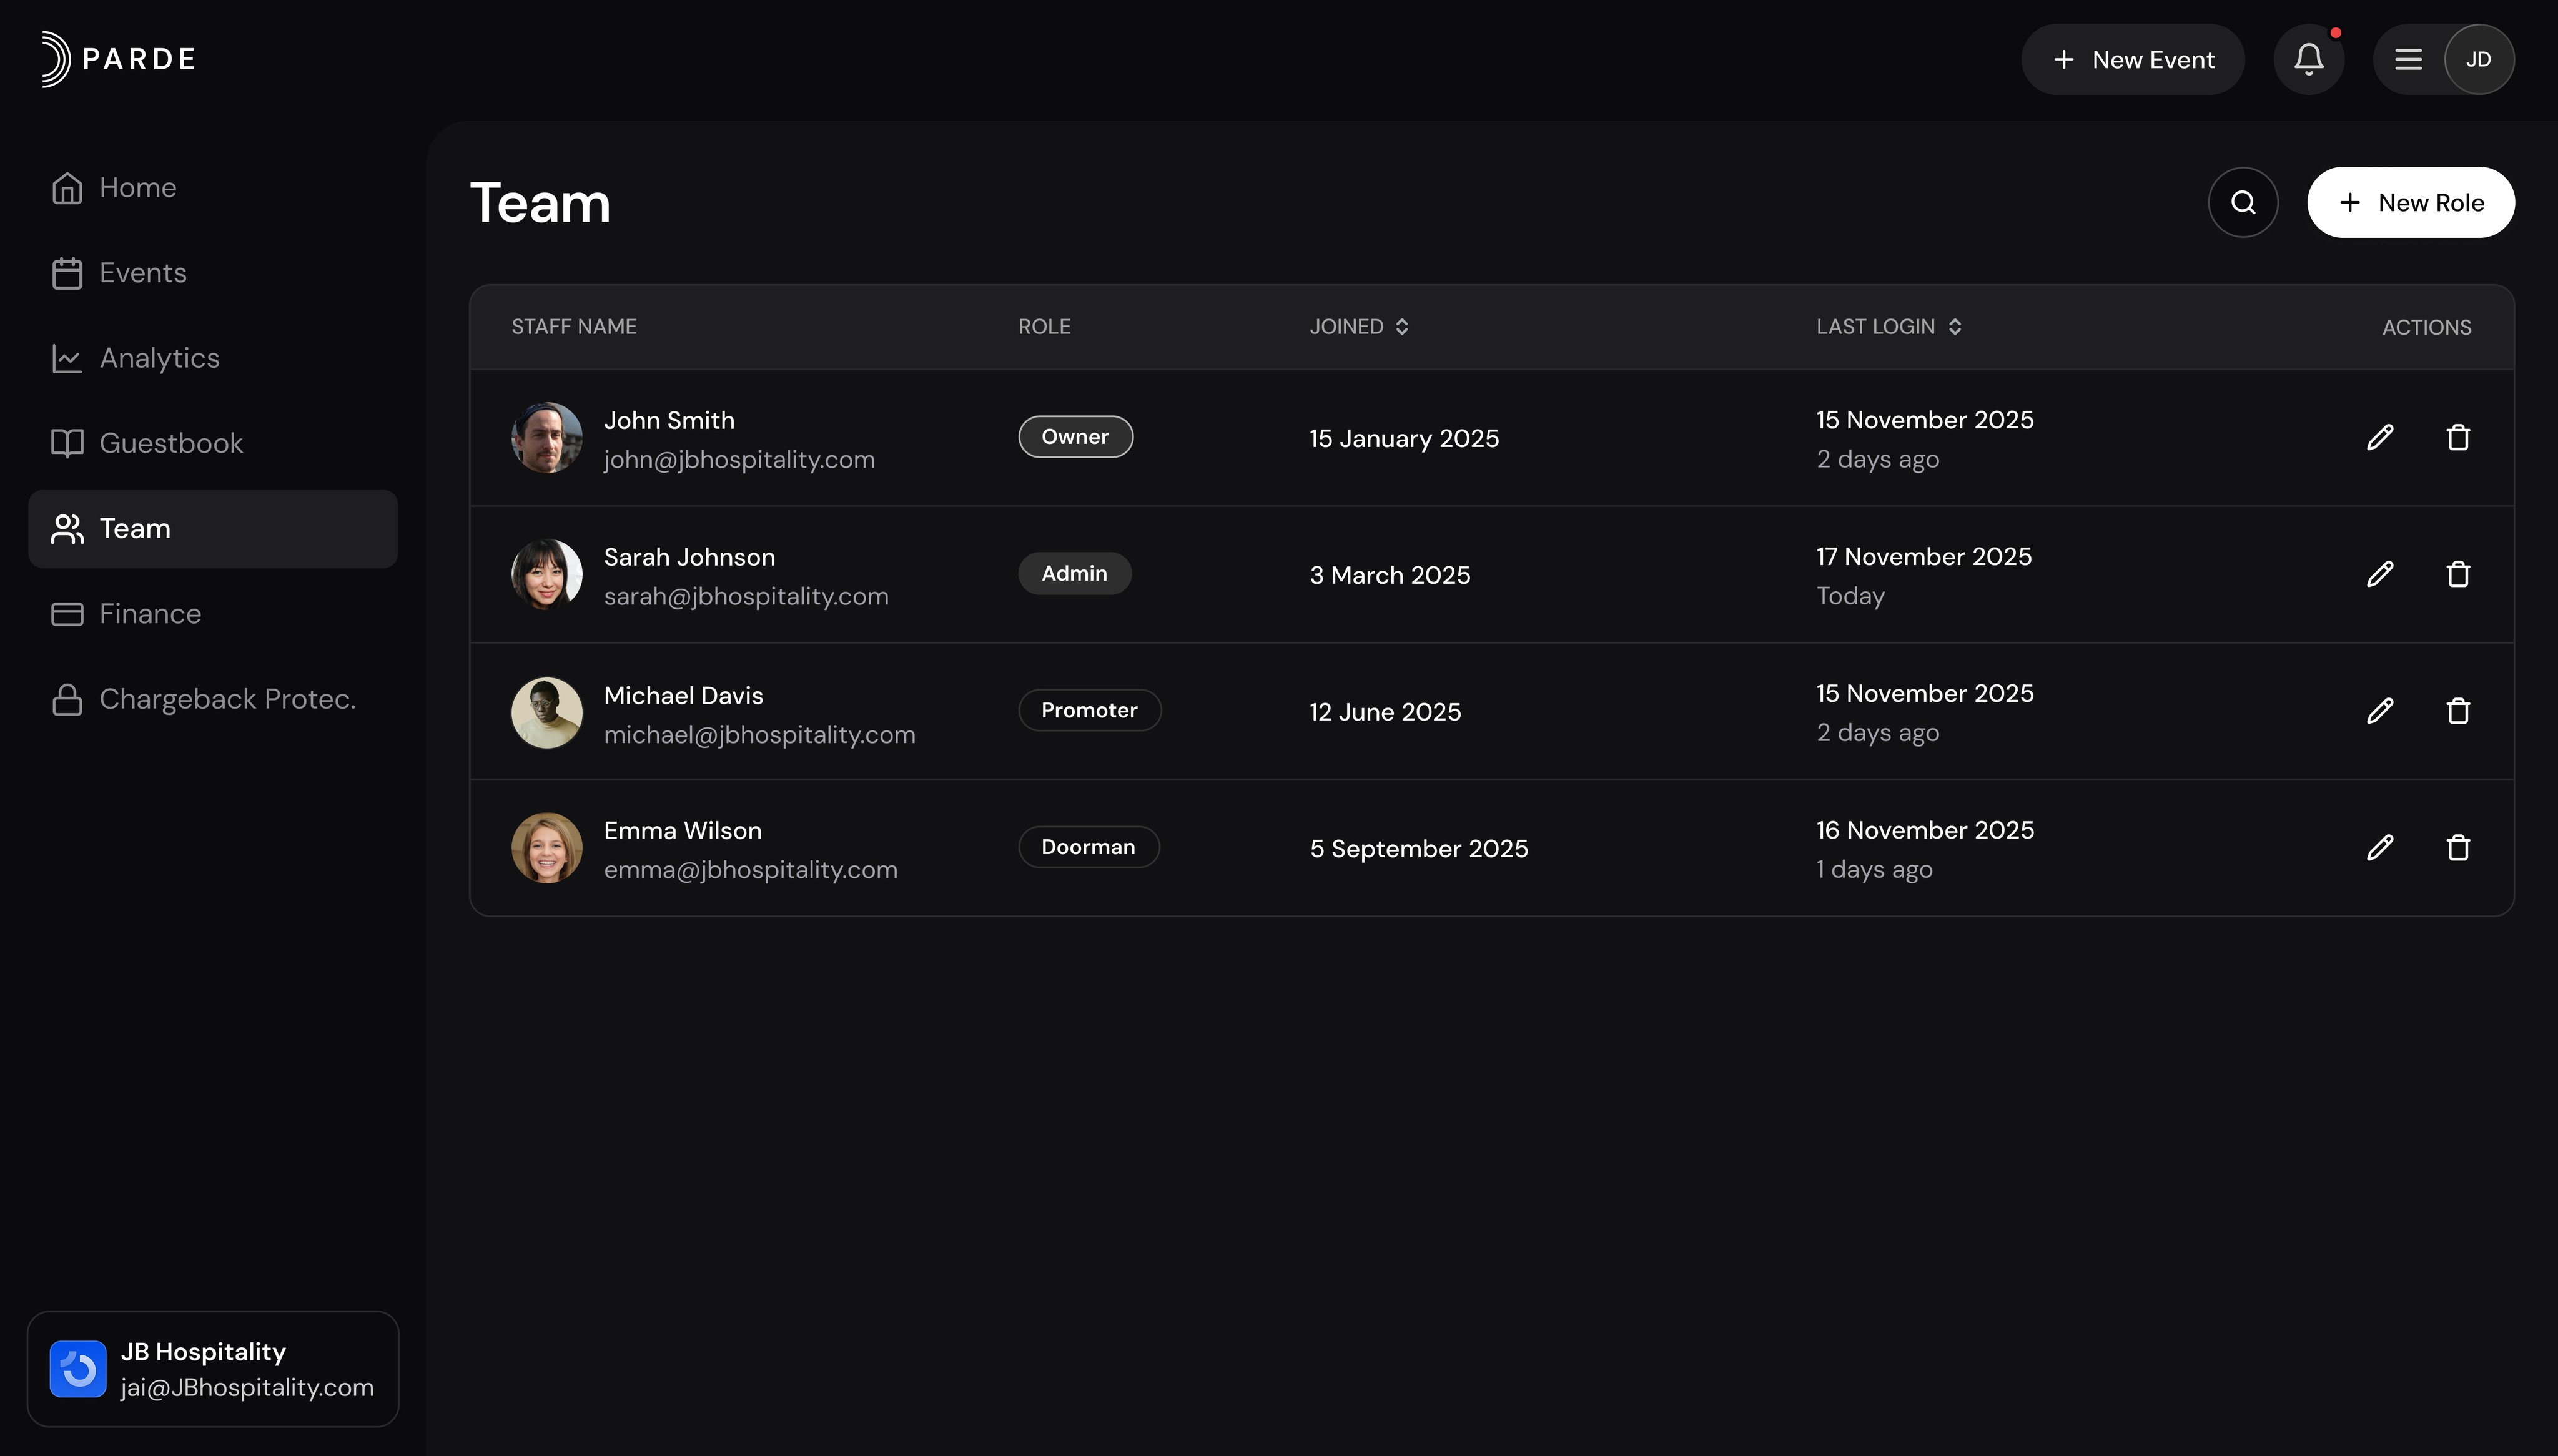Click Sarah Johnson's profile photo
This screenshot has width=2558, height=1456.
point(547,575)
